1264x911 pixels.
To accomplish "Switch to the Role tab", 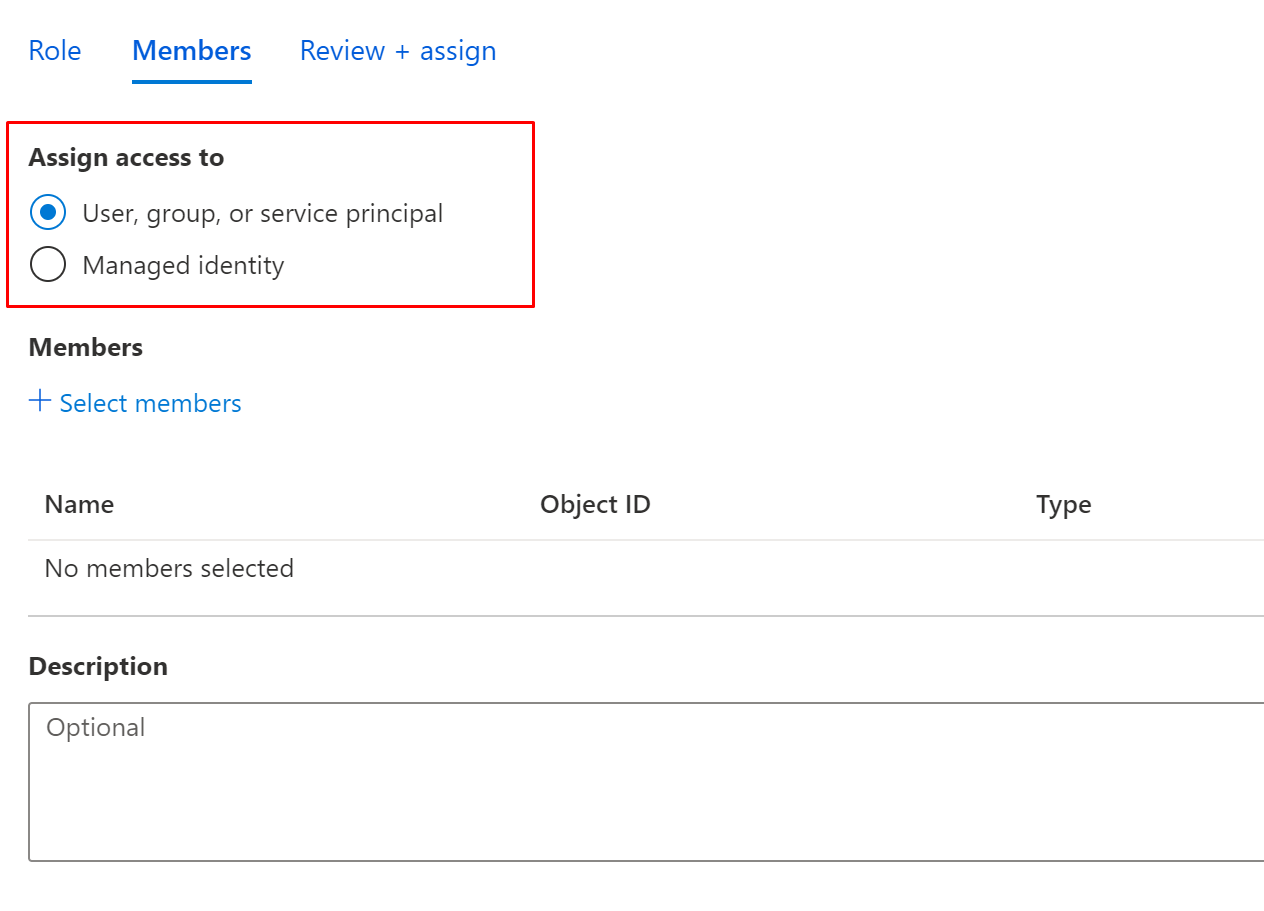I will (x=55, y=51).
